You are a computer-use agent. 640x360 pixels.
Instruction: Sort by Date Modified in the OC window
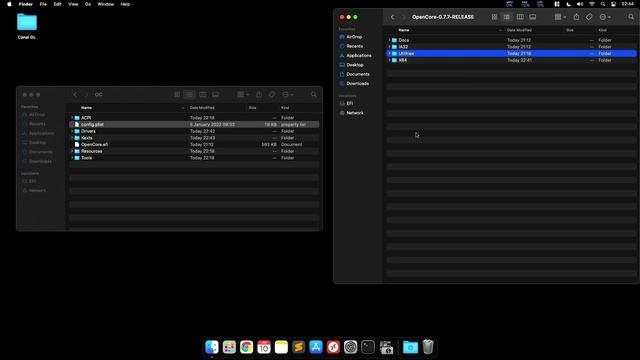click(202, 108)
